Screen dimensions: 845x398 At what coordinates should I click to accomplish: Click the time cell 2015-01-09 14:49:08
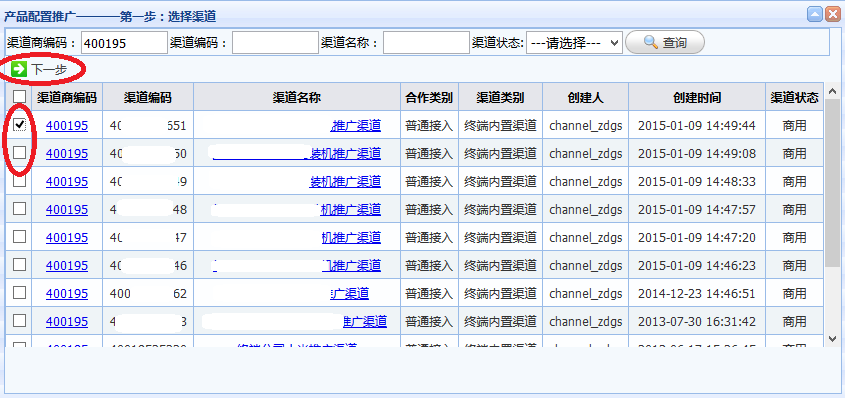click(697, 153)
